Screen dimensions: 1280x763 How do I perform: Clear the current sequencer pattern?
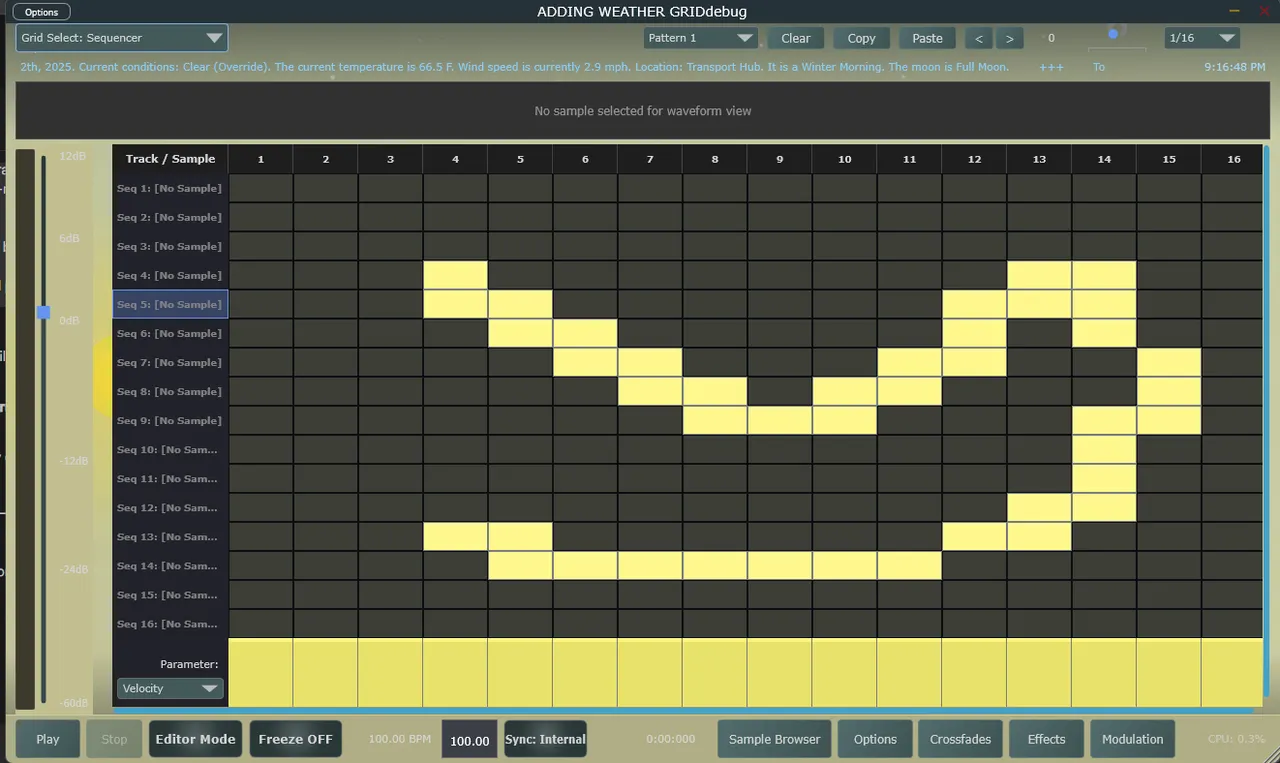tap(795, 37)
